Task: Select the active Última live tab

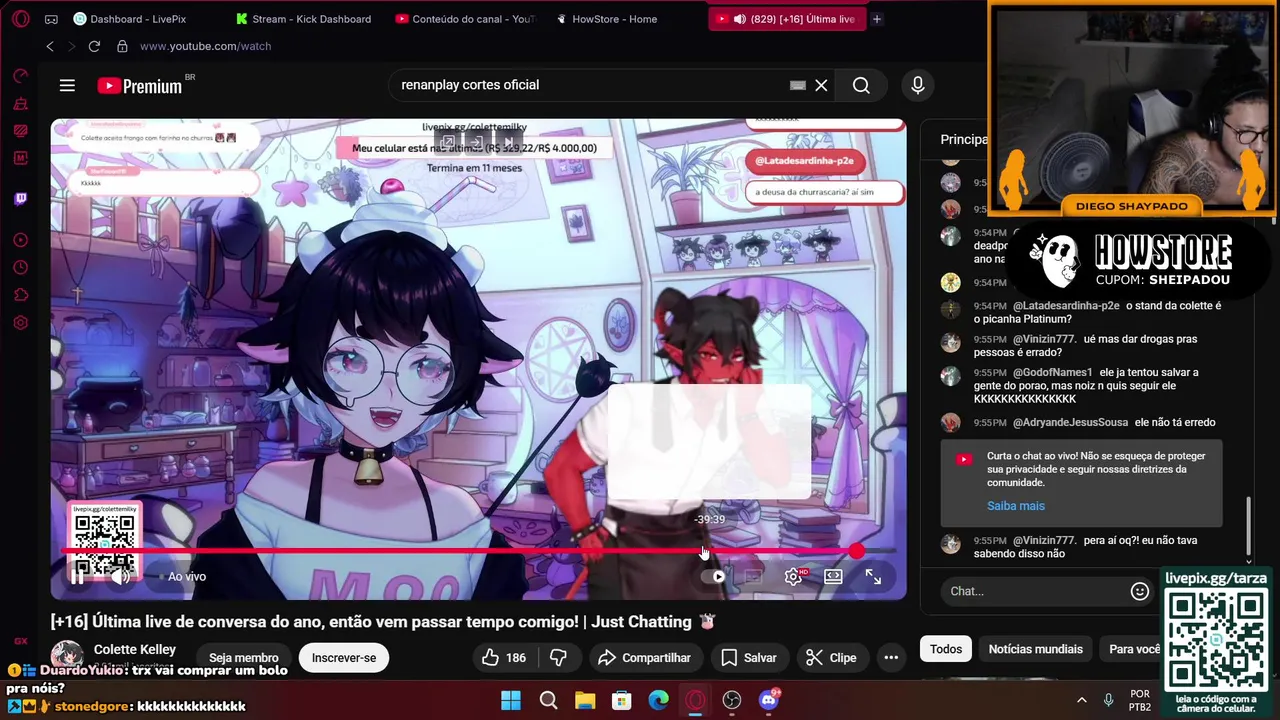Action: pos(786,19)
